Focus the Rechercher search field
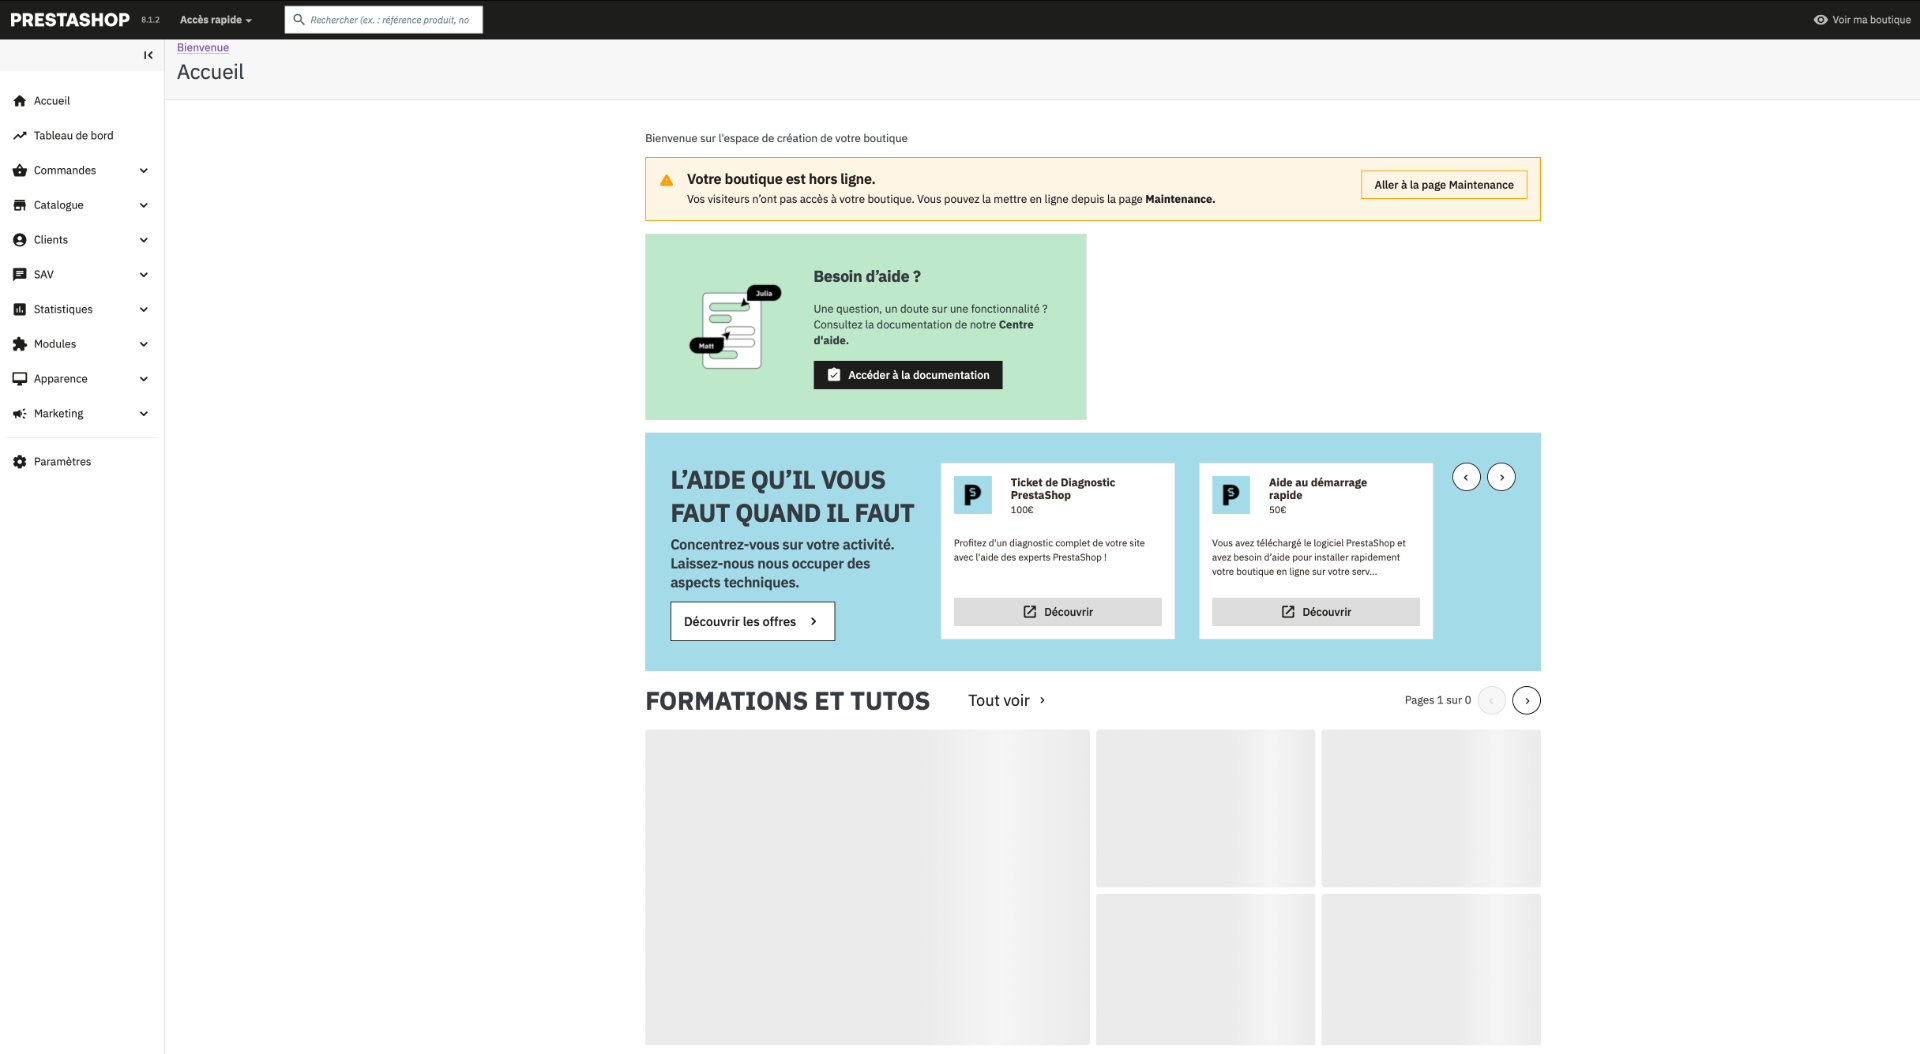 (384, 20)
